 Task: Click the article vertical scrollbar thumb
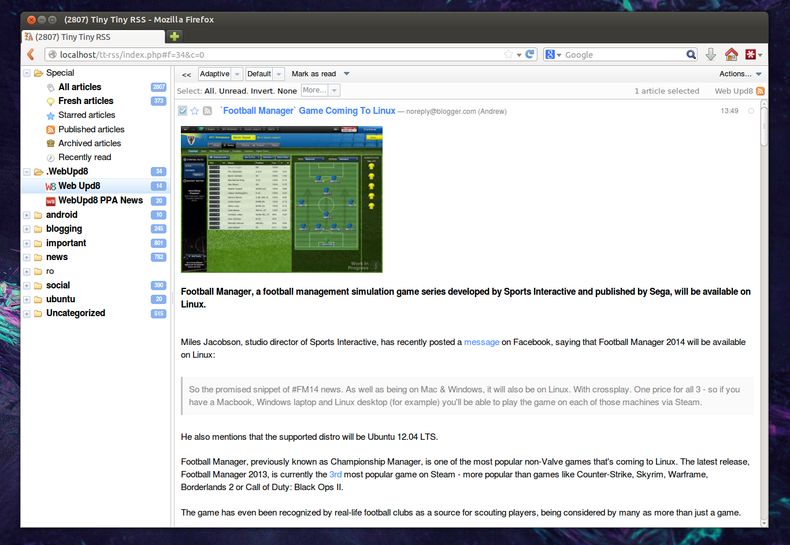click(x=764, y=126)
